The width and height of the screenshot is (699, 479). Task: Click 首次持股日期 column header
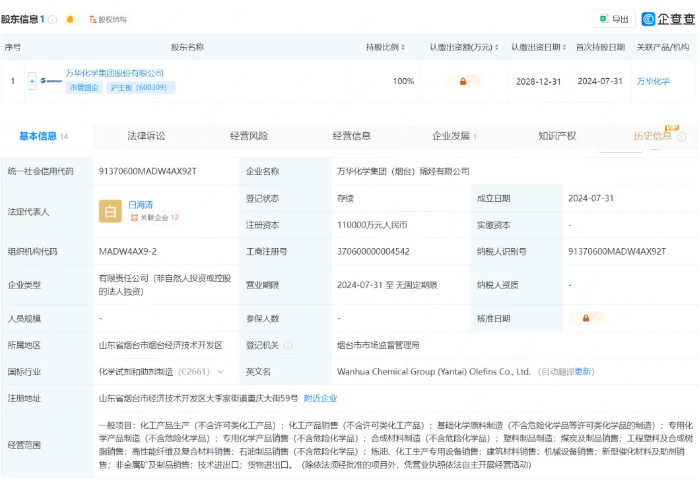pos(600,47)
